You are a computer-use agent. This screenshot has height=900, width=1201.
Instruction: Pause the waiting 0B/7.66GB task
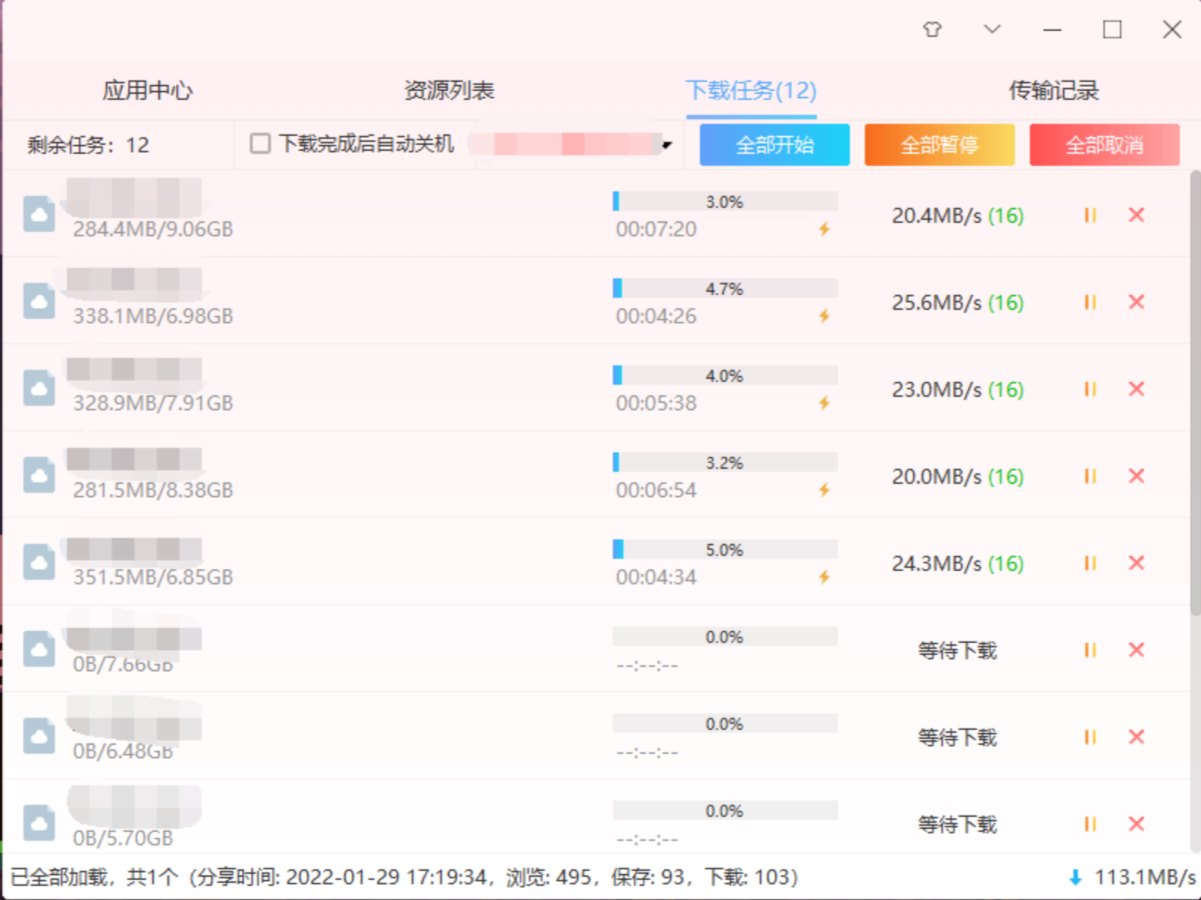(x=1090, y=650)
